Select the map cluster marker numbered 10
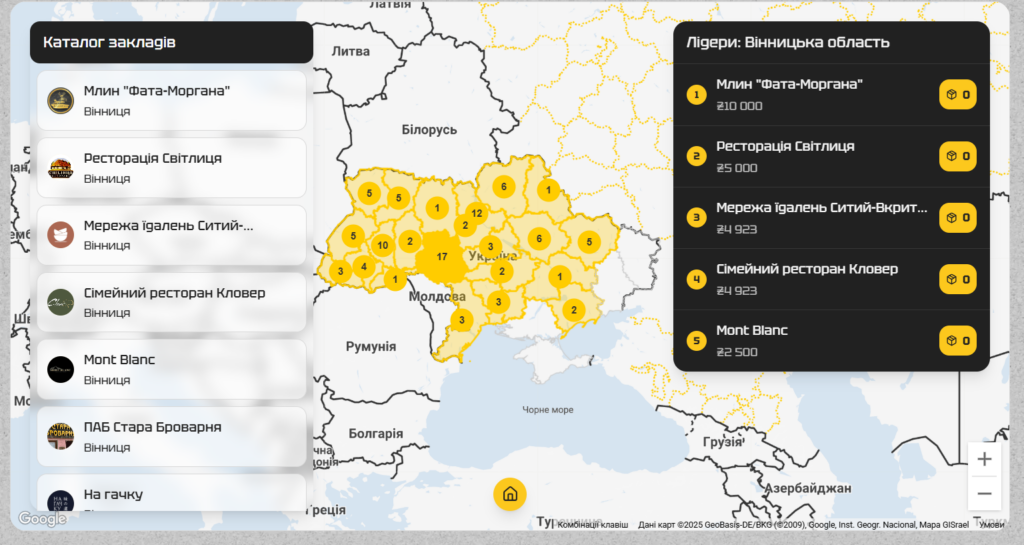This screenshot has height=545, width=1024. pyautogui.click(x=382, y=245)
